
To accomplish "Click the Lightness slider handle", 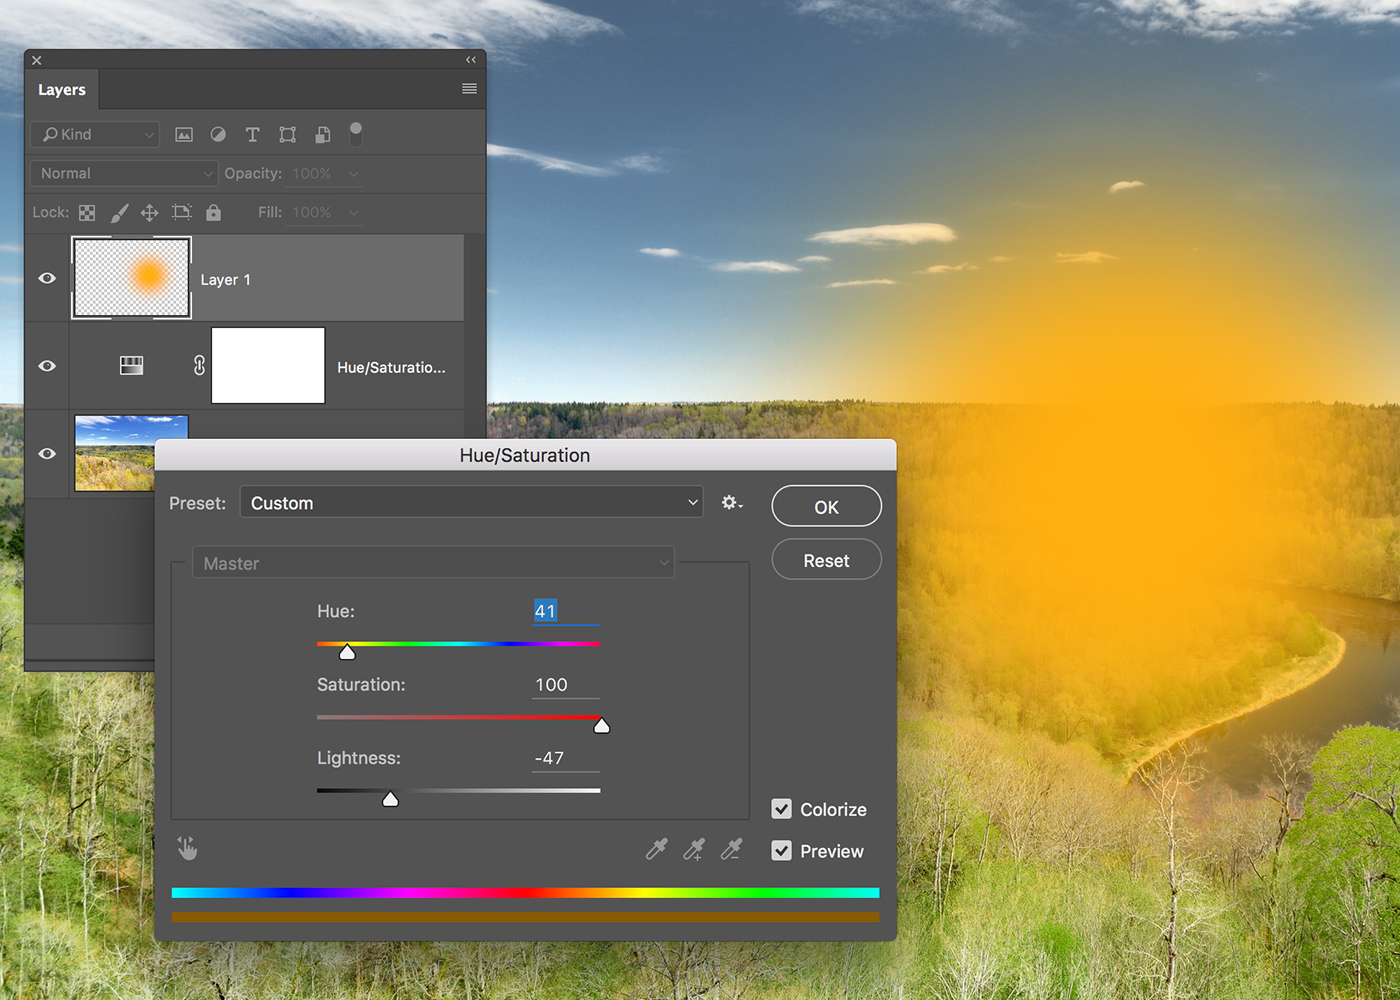I will 390,798.
